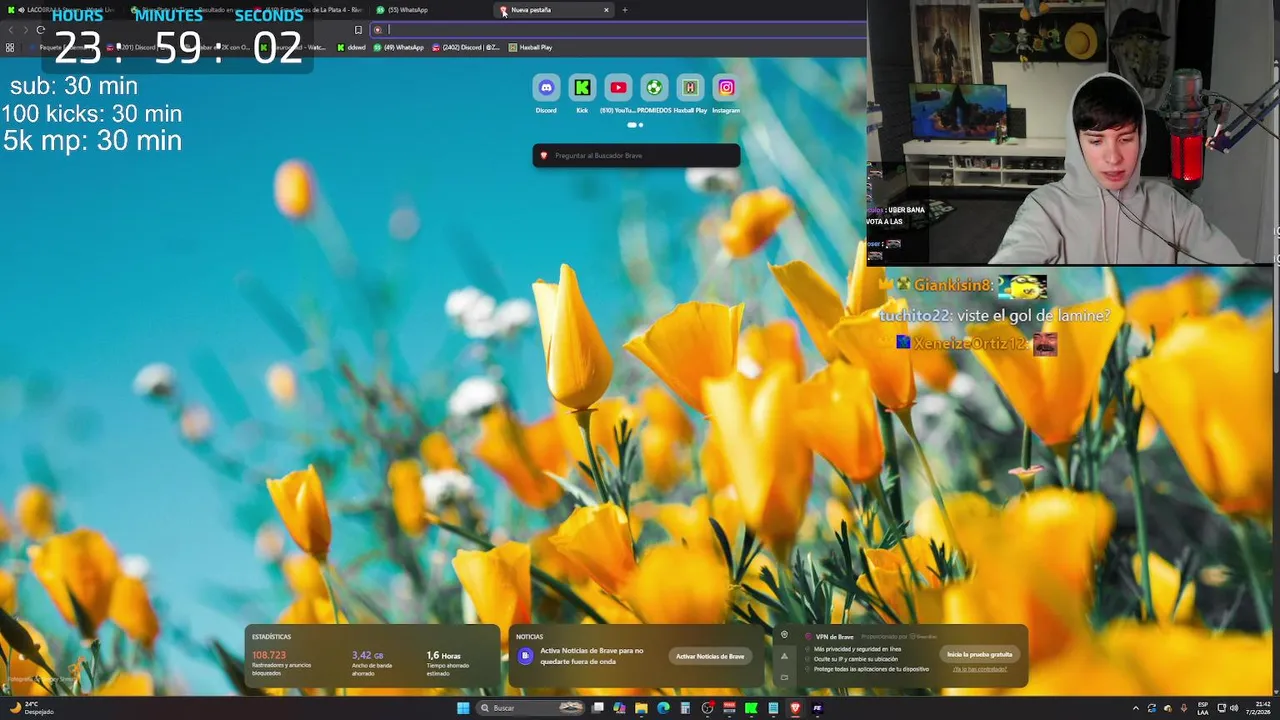Open the Windows Start menu
Viewport: 1280px width, 720px height.
tap(463, 708)
